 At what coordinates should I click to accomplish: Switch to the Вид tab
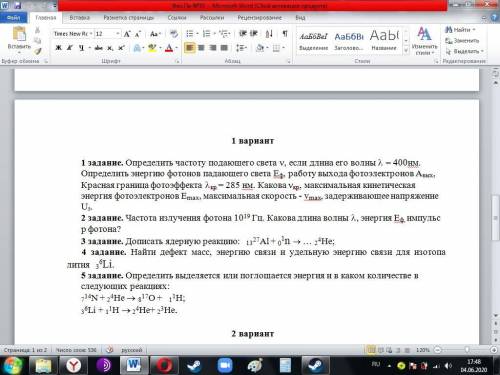300,18
